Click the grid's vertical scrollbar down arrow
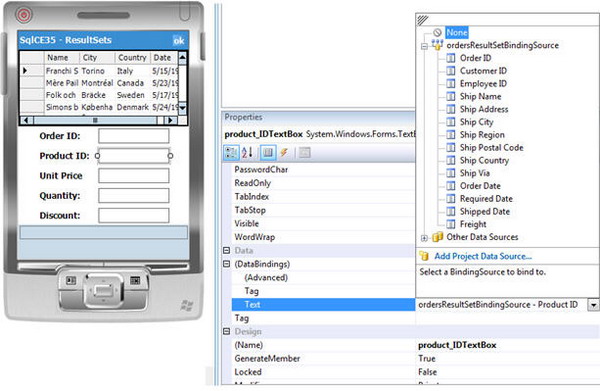This screenshot has height=391, width=600. 183,108
